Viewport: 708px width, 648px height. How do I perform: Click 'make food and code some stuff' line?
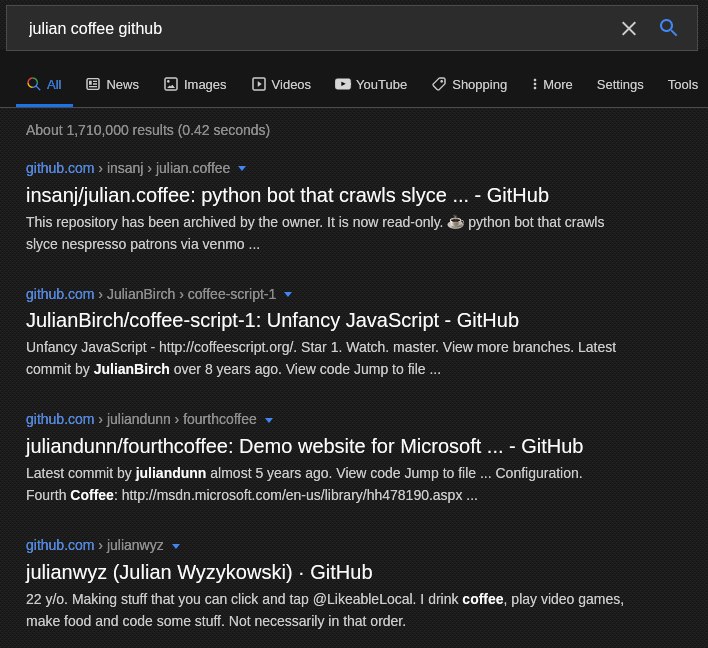216,621
